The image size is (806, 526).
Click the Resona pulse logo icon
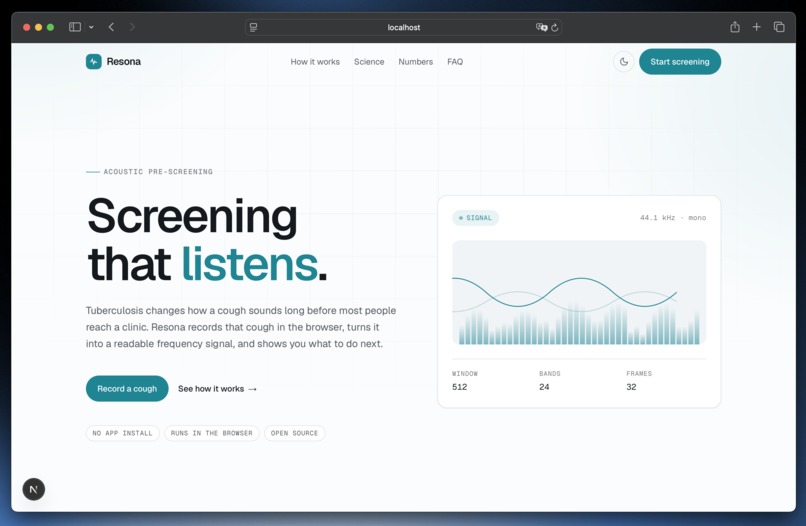coord(94,62)
